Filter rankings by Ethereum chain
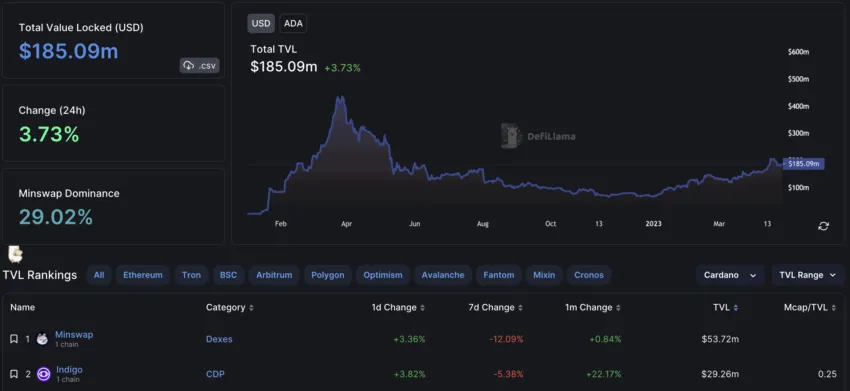Viewport: 850px width, 391px height. tap(143, 275)
